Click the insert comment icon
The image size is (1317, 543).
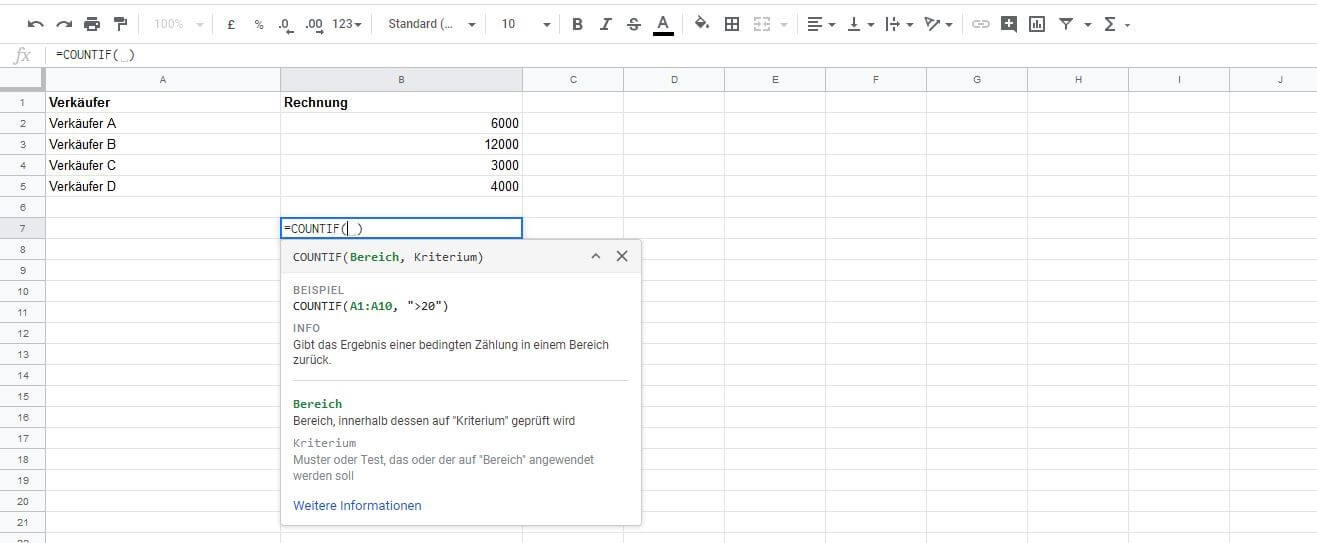[x=1009, y=24]
